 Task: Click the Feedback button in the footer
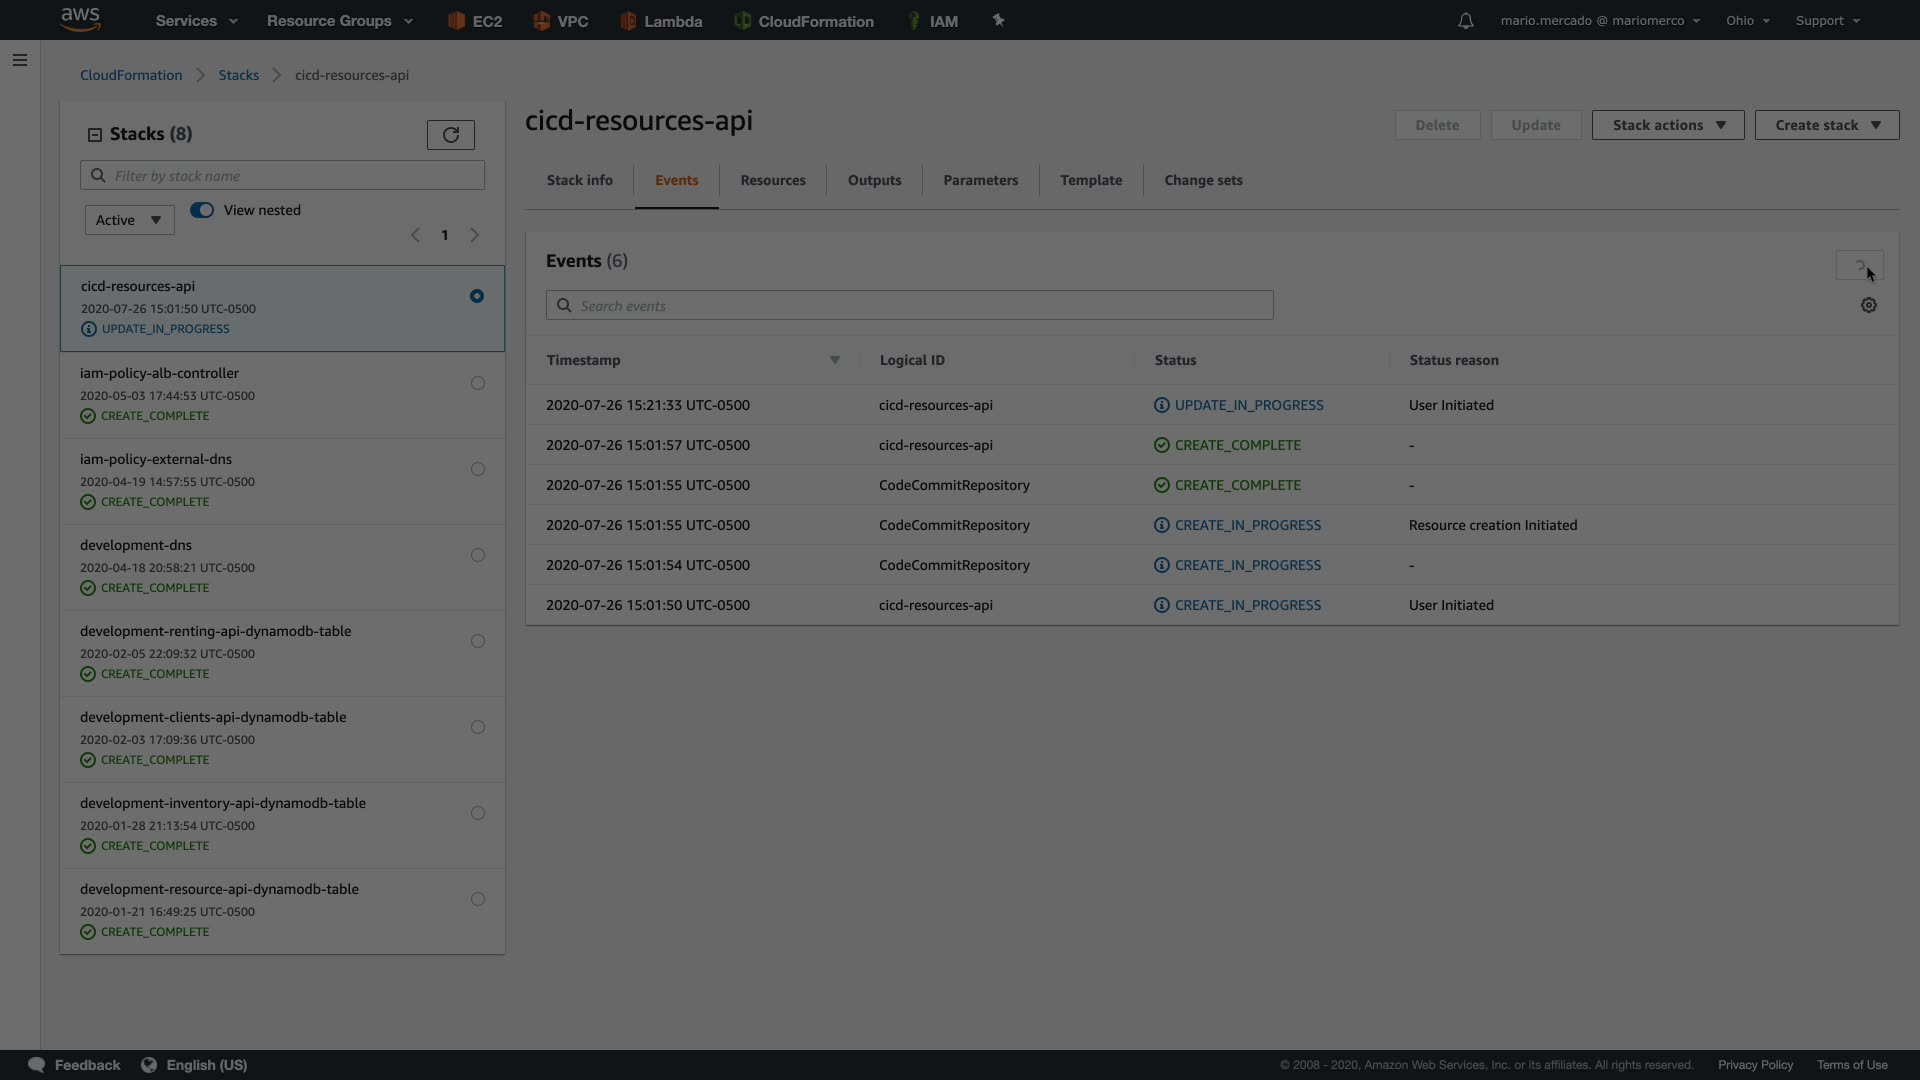tap(75, 1065)
